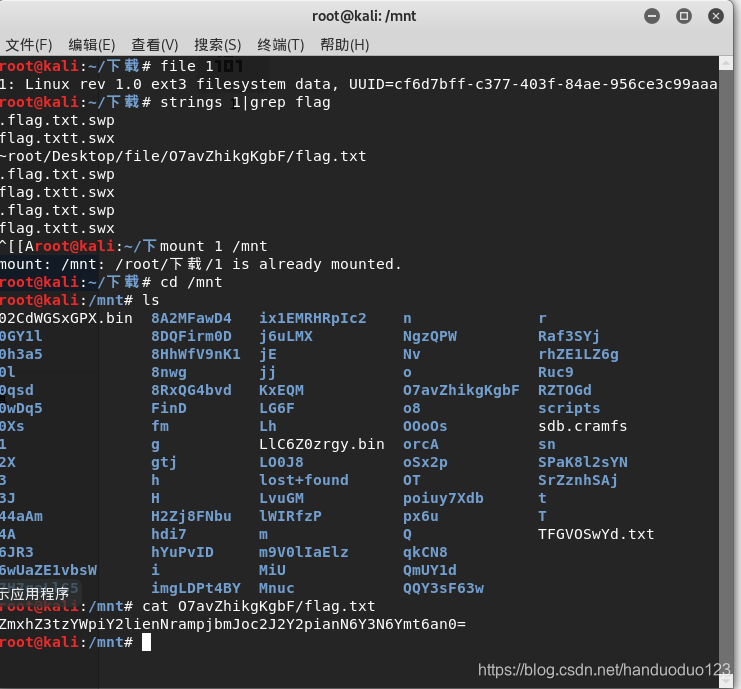This screenshot has width=741, height=689.
Task: Click the H2Zj8FNbu directory name
Action: pyautogui.click(x=191, y=516)
